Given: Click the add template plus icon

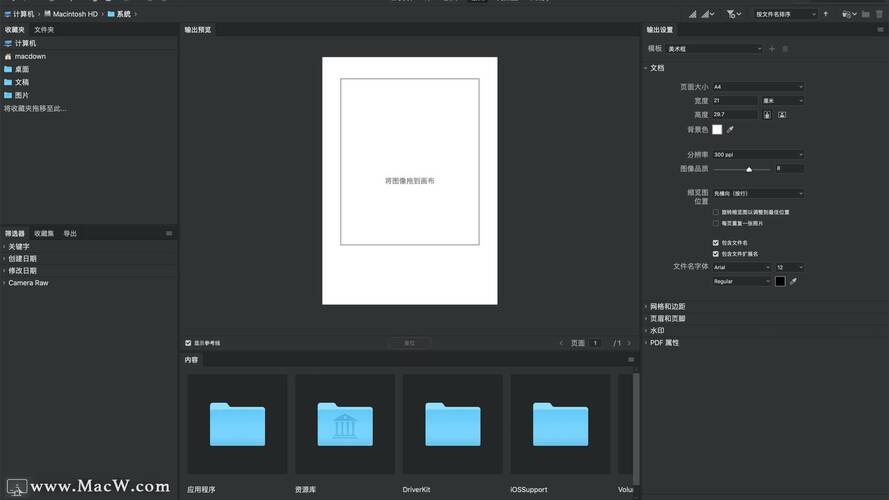Looking at the screenshot, I should click(x=772, y=49).
